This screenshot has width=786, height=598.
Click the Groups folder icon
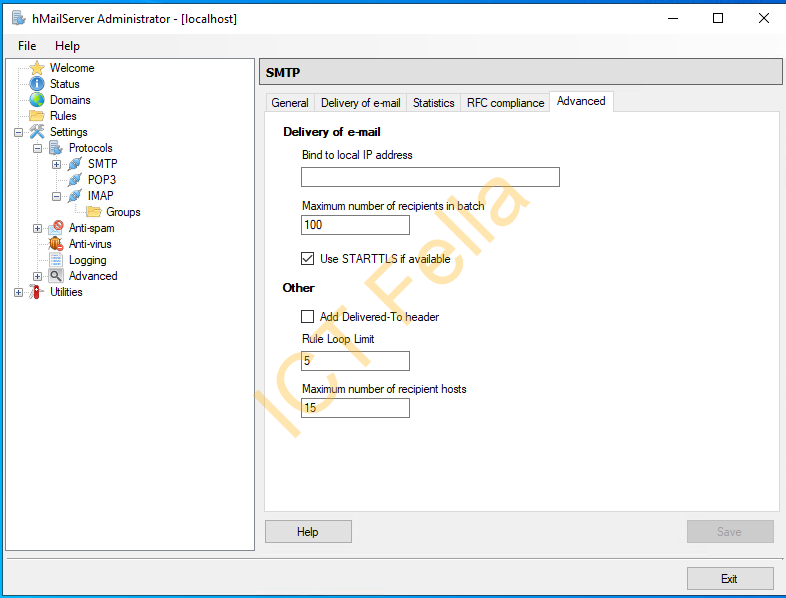94,212
